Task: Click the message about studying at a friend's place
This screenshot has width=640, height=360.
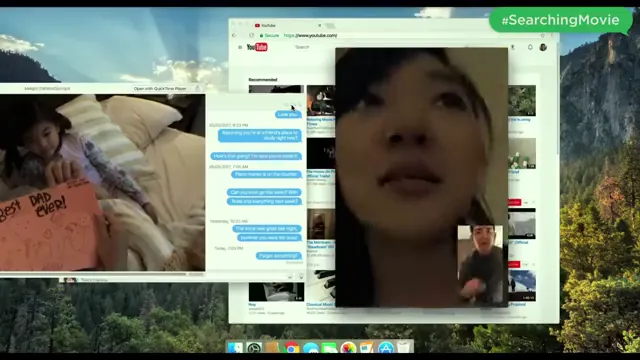Action: tap(260, 136)
